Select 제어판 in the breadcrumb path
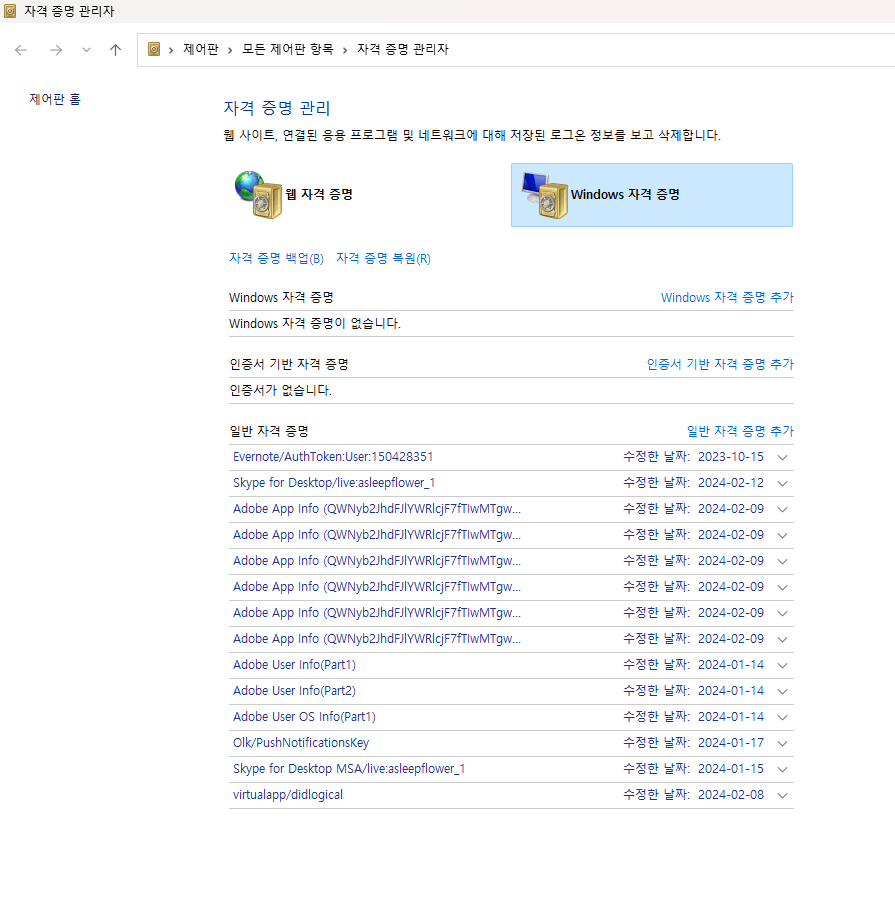The width and height of the screenshot is (895, 904). click(x=201, y=50)
